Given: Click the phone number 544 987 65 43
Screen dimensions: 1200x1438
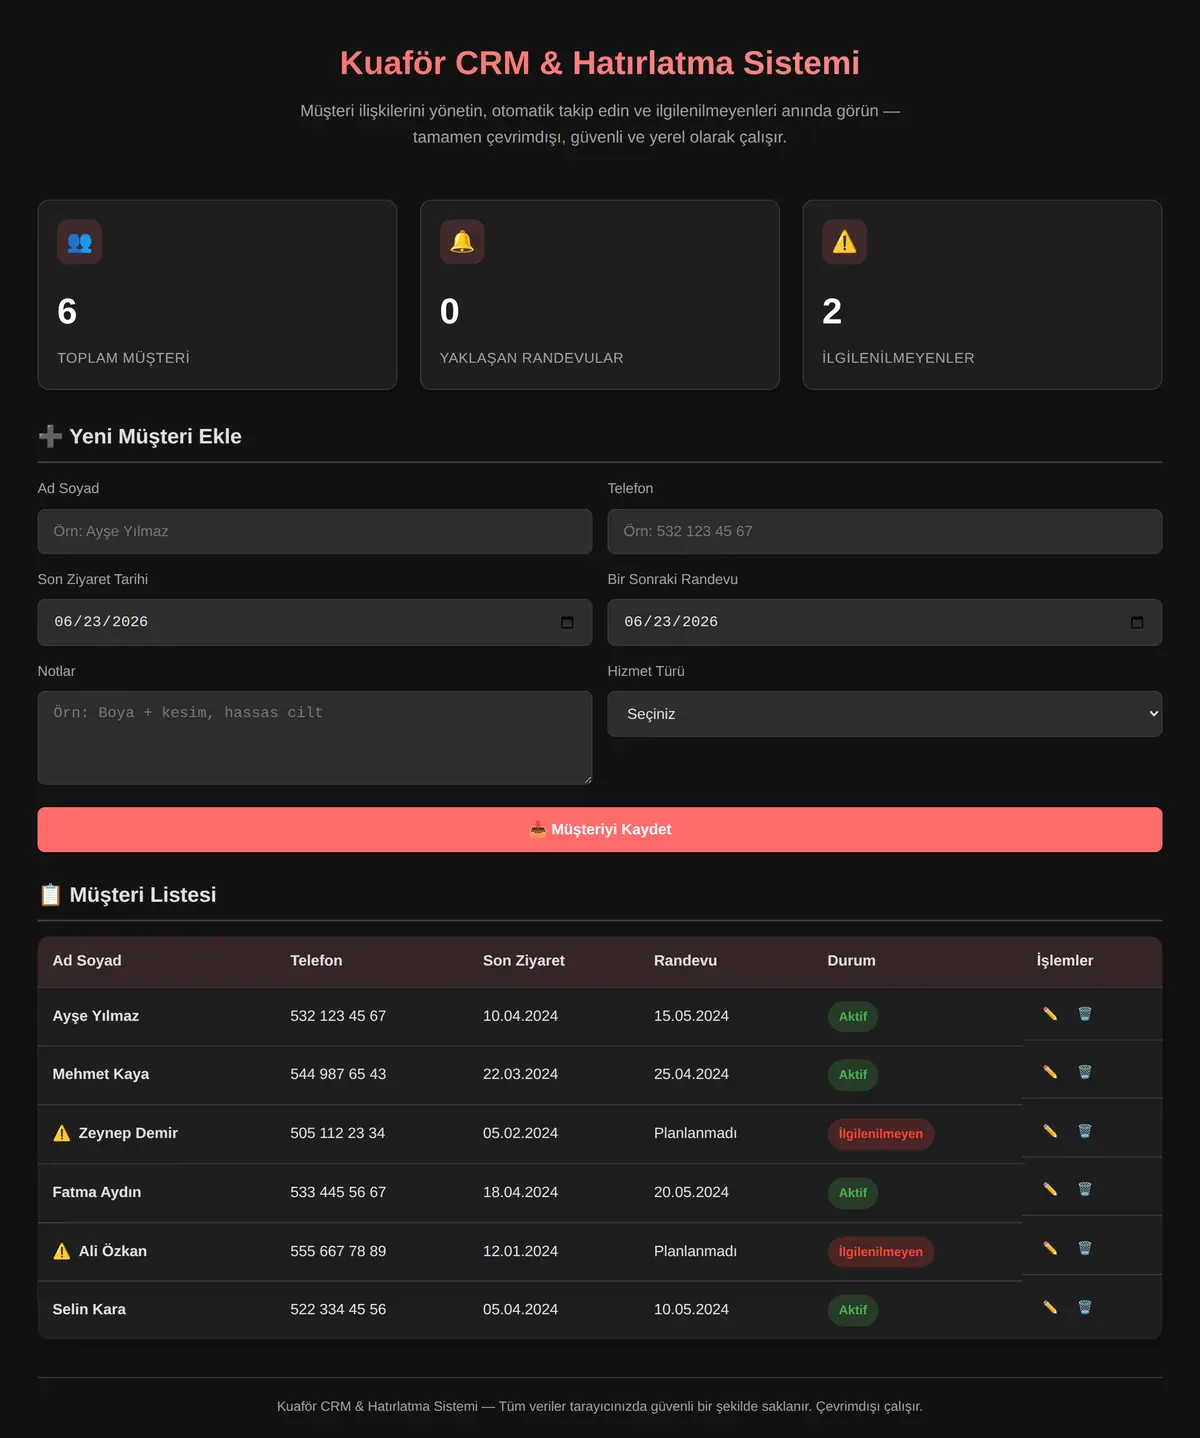Looking at the screenshot, I should click(x=338, y=1074).
